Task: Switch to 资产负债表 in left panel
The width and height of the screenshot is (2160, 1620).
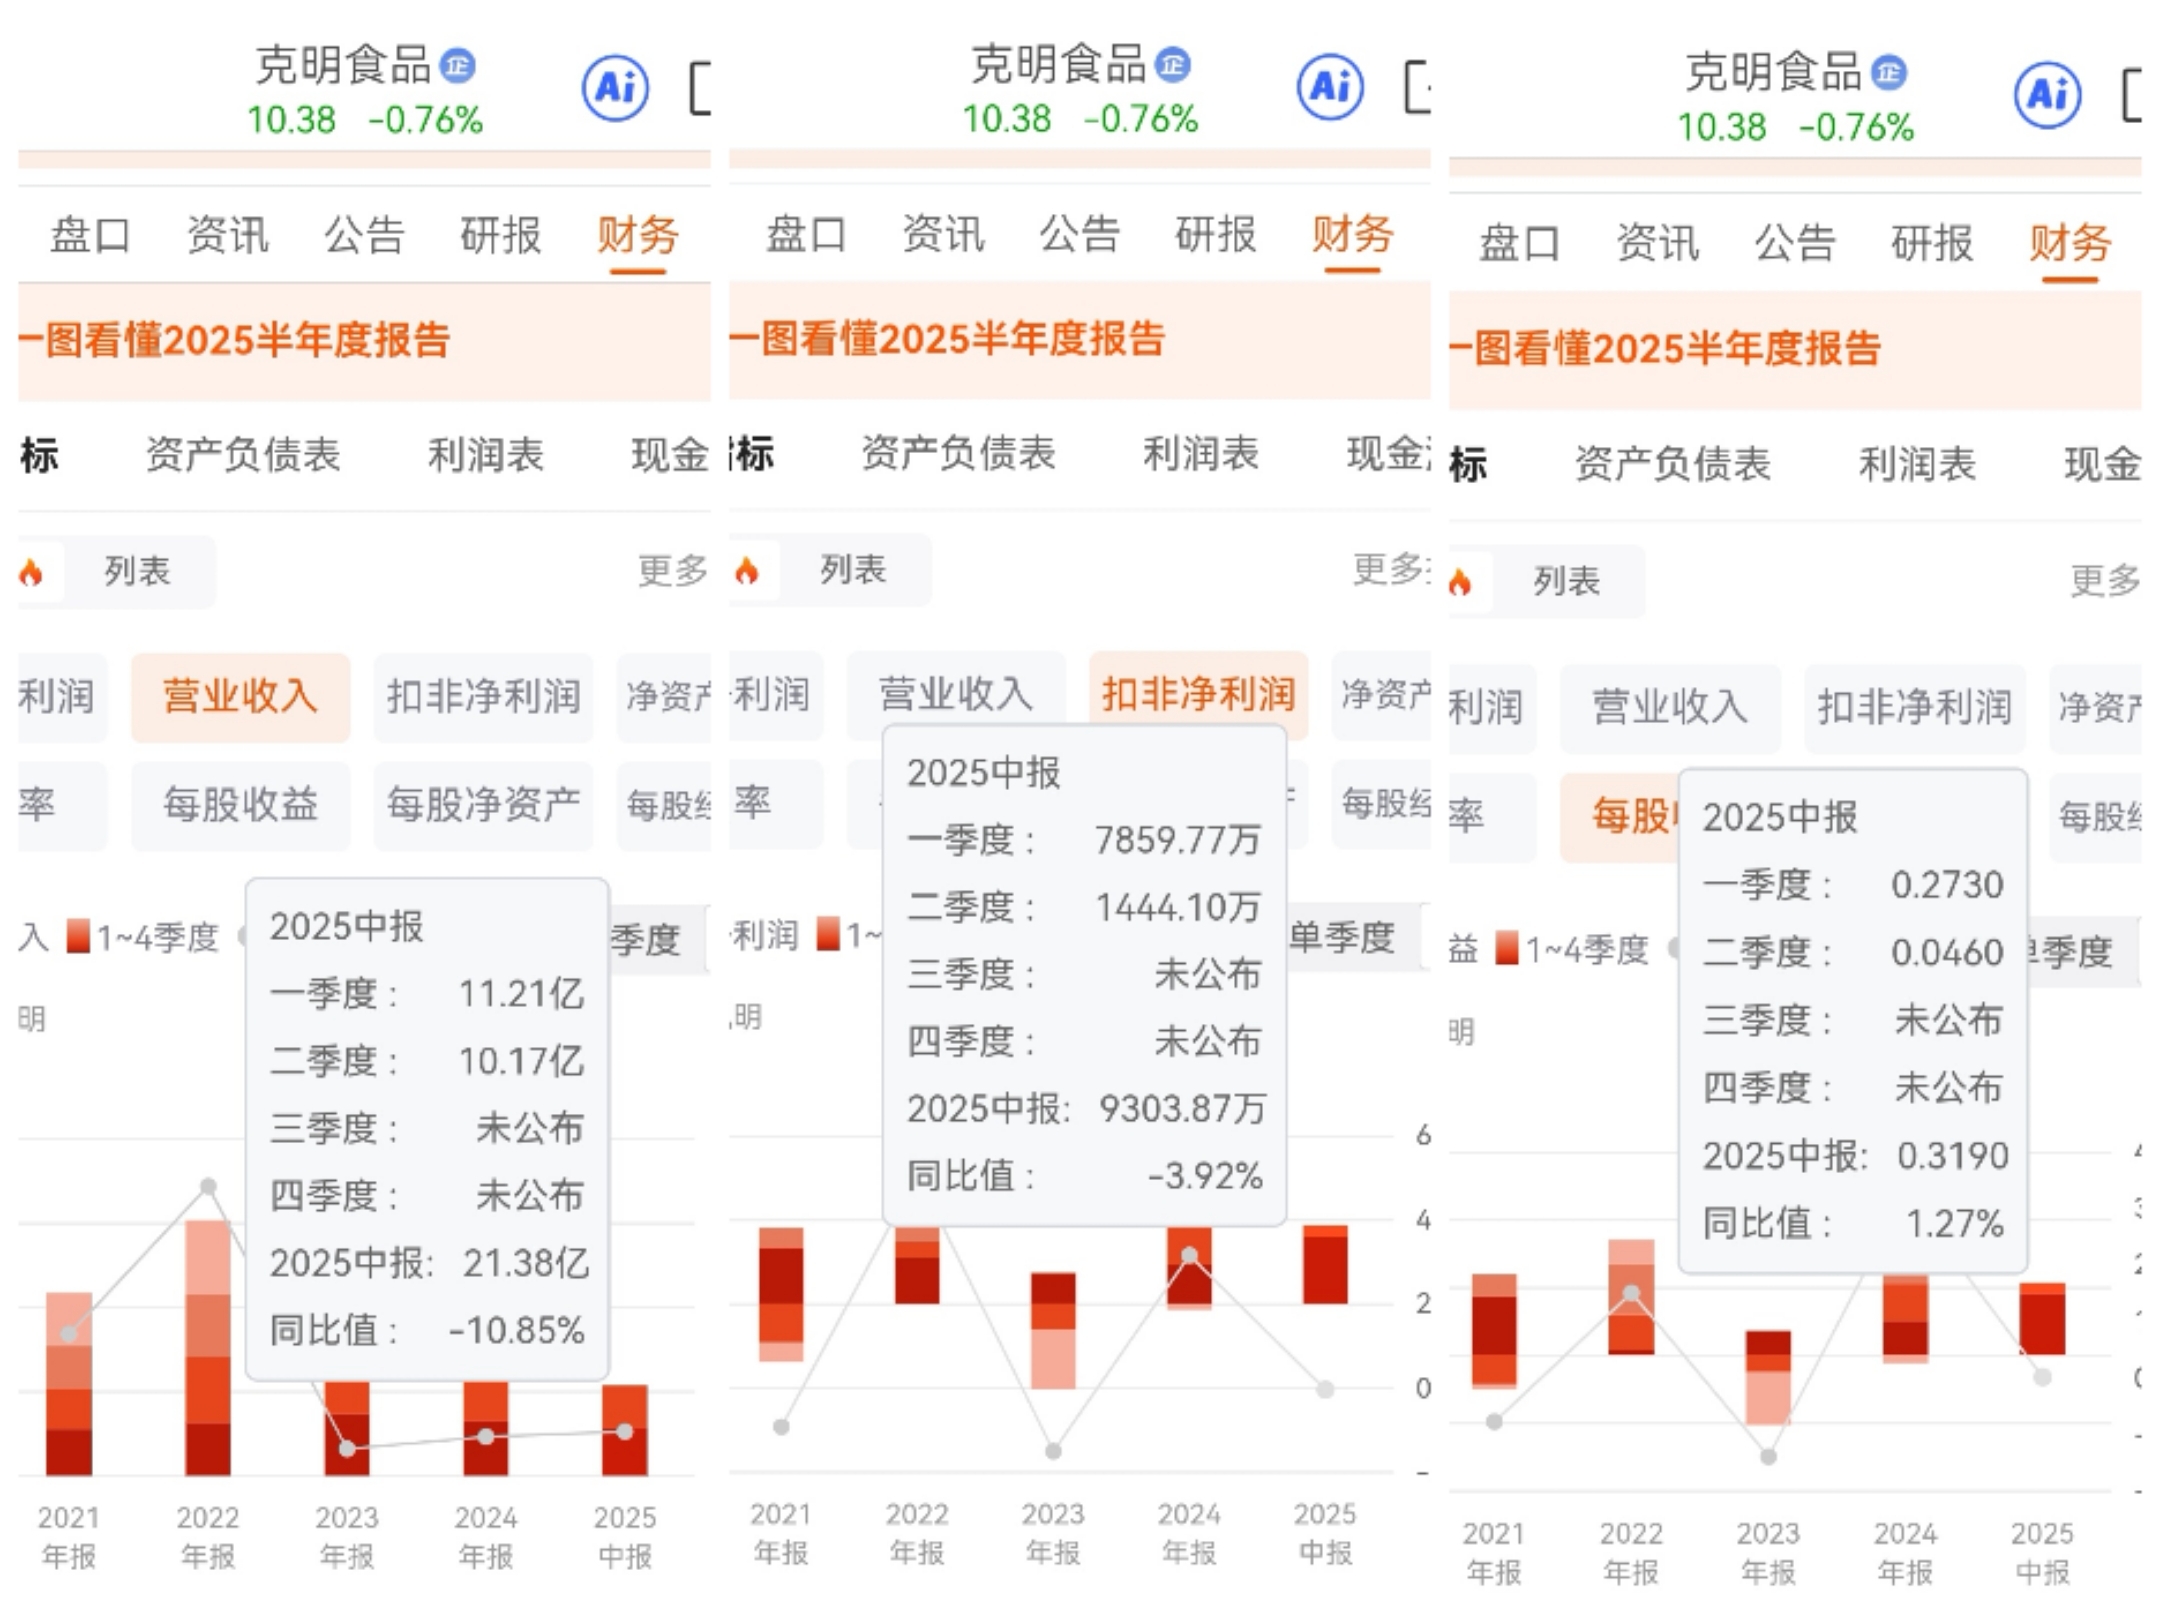Action: pos(243,455)
